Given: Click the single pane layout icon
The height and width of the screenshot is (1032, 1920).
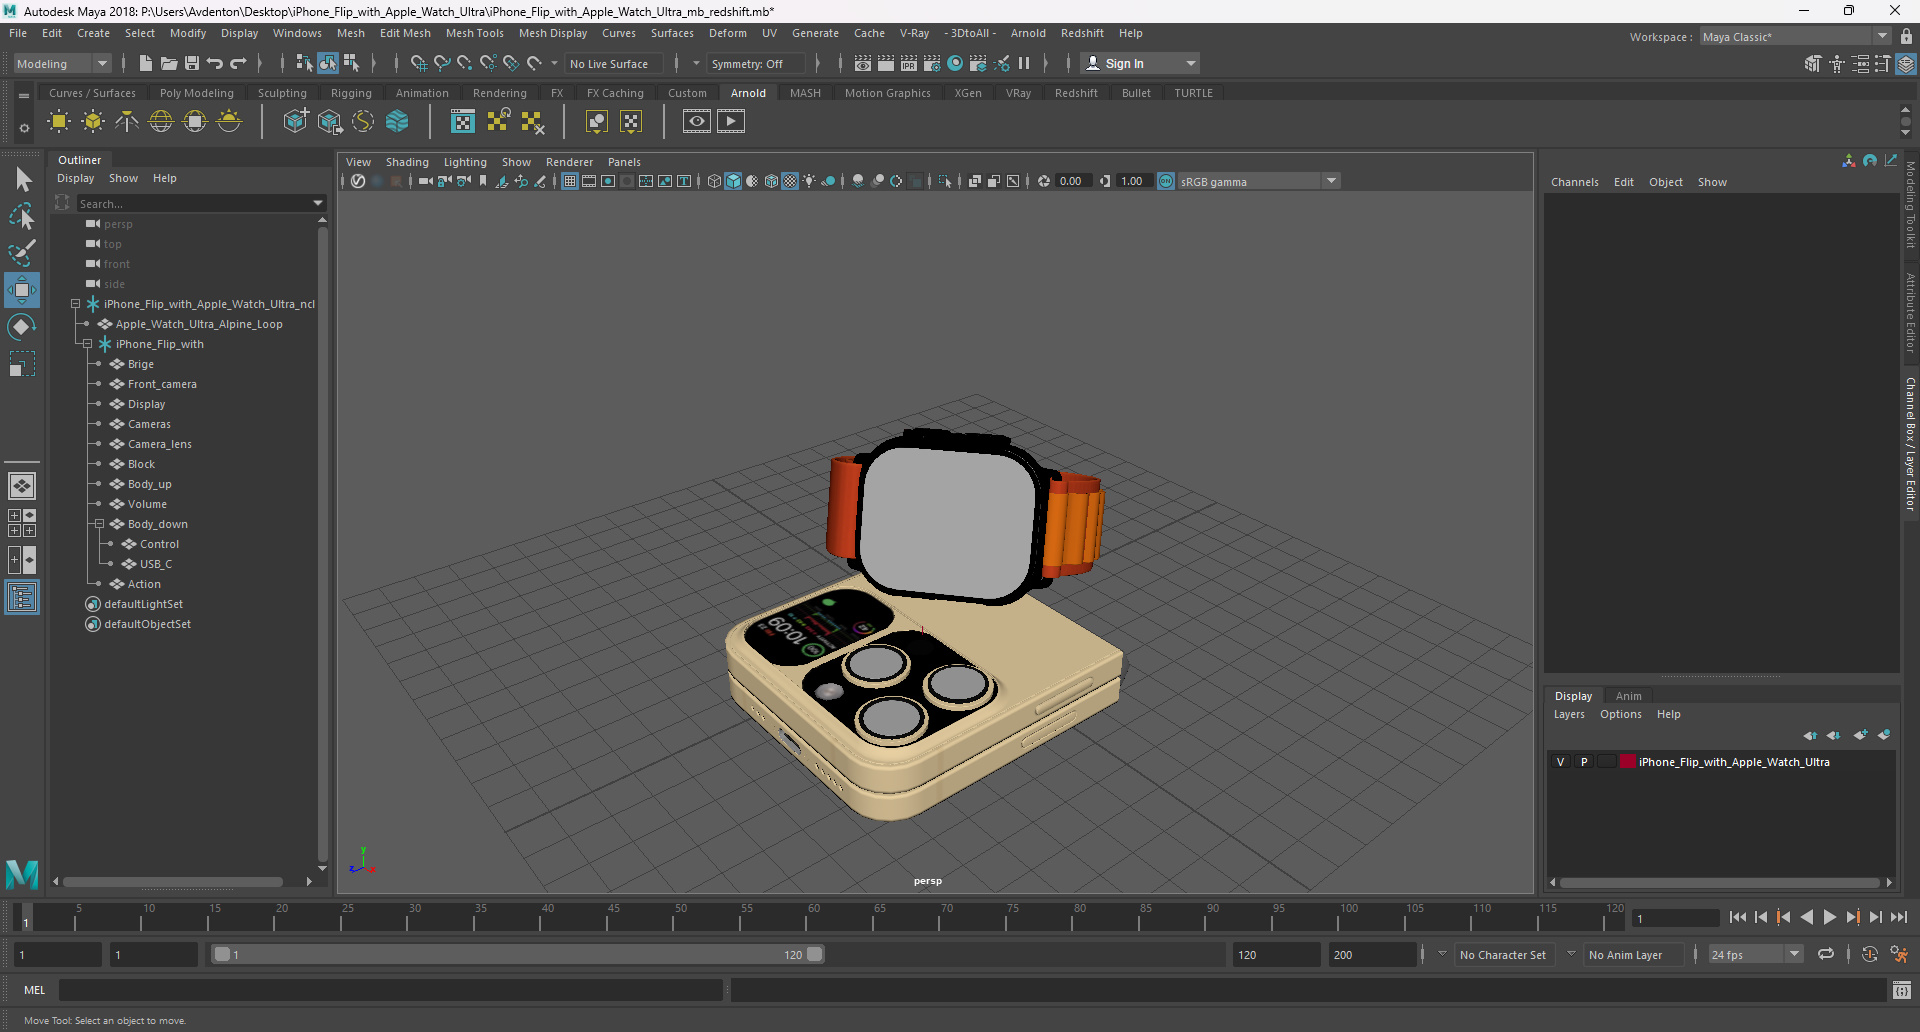Looking at the screenshot, I should pos(22,486).
